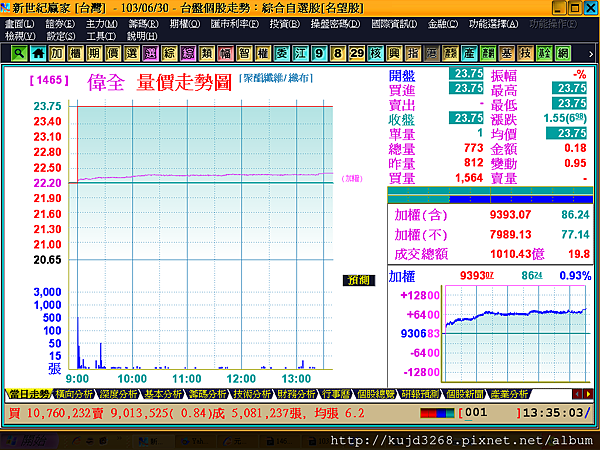This screenshot has height=450, width=600.
Task: Click the cyan 9 toolbar icon
Action: tap(319, 53)
